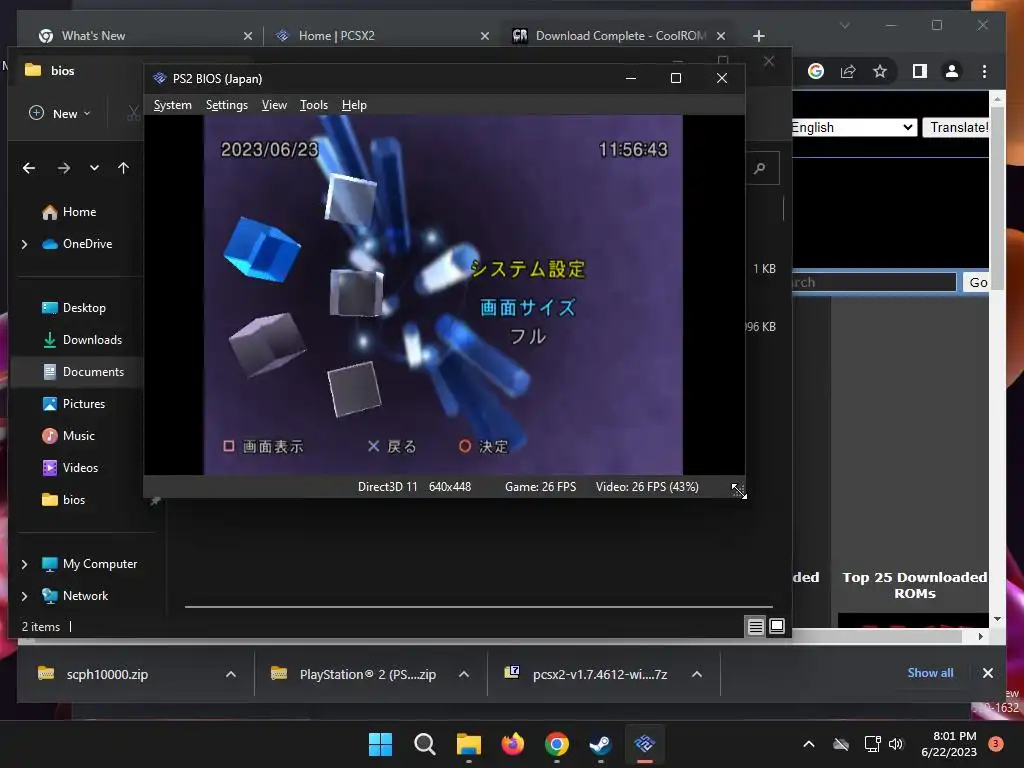Open Downloads in the sidebar
Screen dimensions: 1024x768
coord(82,340)
